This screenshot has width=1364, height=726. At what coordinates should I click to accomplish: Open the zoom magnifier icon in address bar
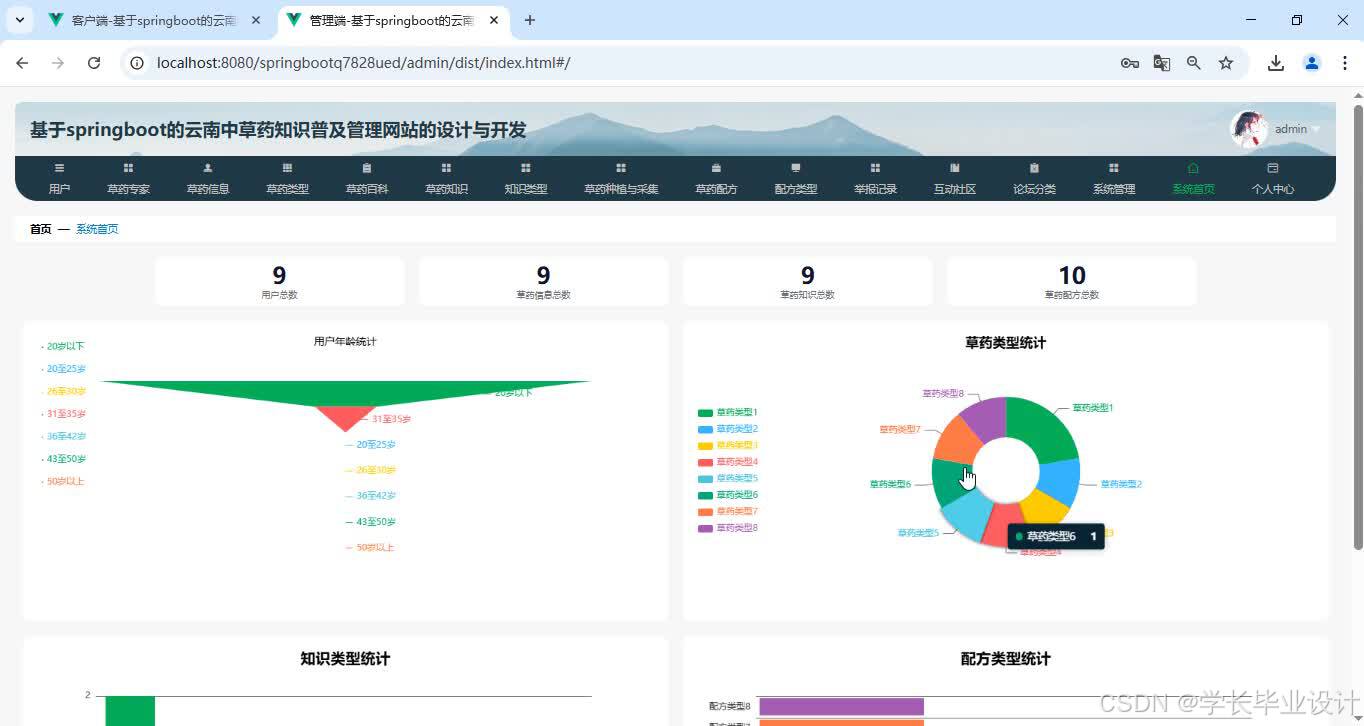pos(1194,63)
